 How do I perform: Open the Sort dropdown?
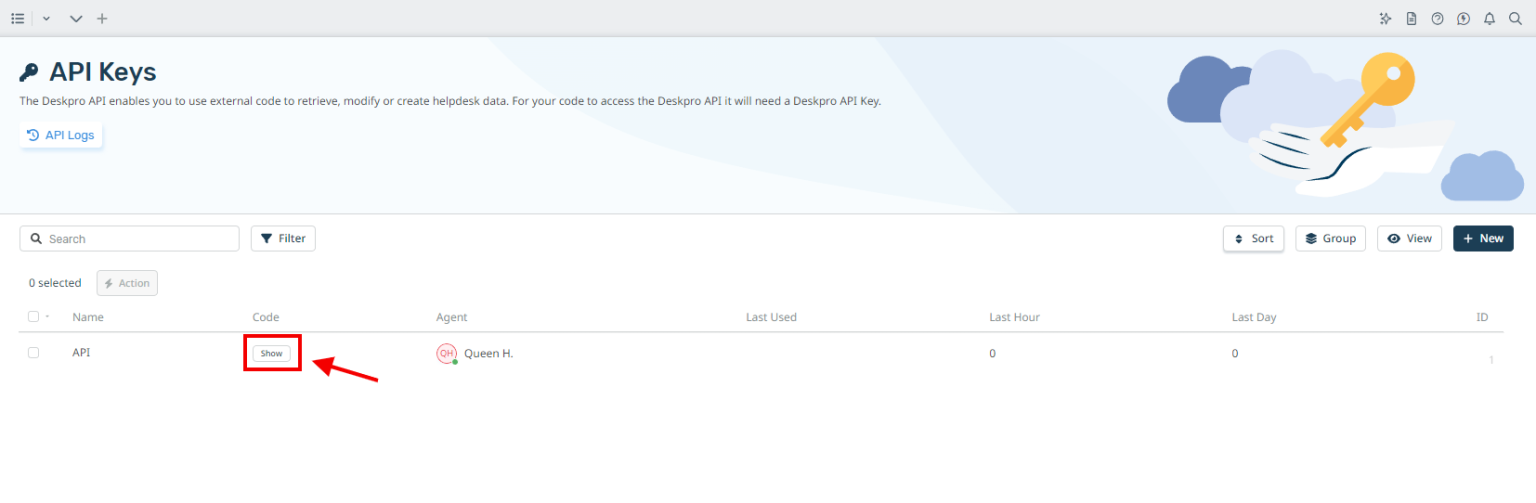click(x=1253, y=238)
